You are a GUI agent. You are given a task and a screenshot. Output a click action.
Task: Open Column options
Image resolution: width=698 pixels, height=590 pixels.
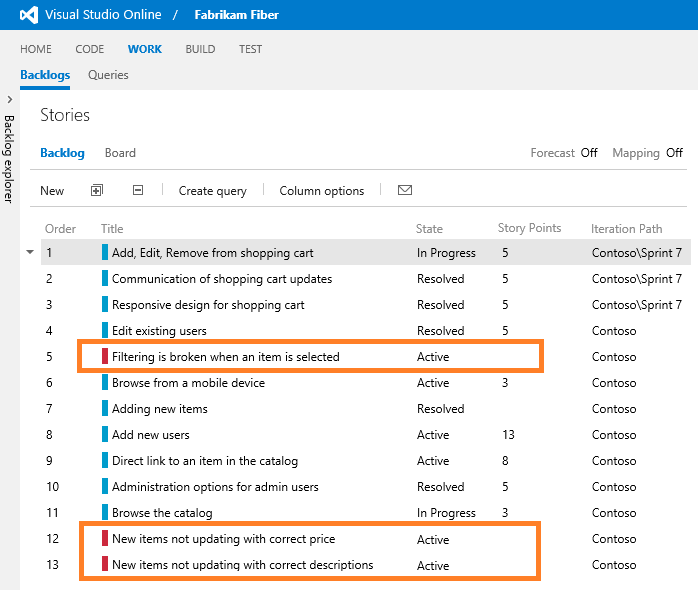321,191
